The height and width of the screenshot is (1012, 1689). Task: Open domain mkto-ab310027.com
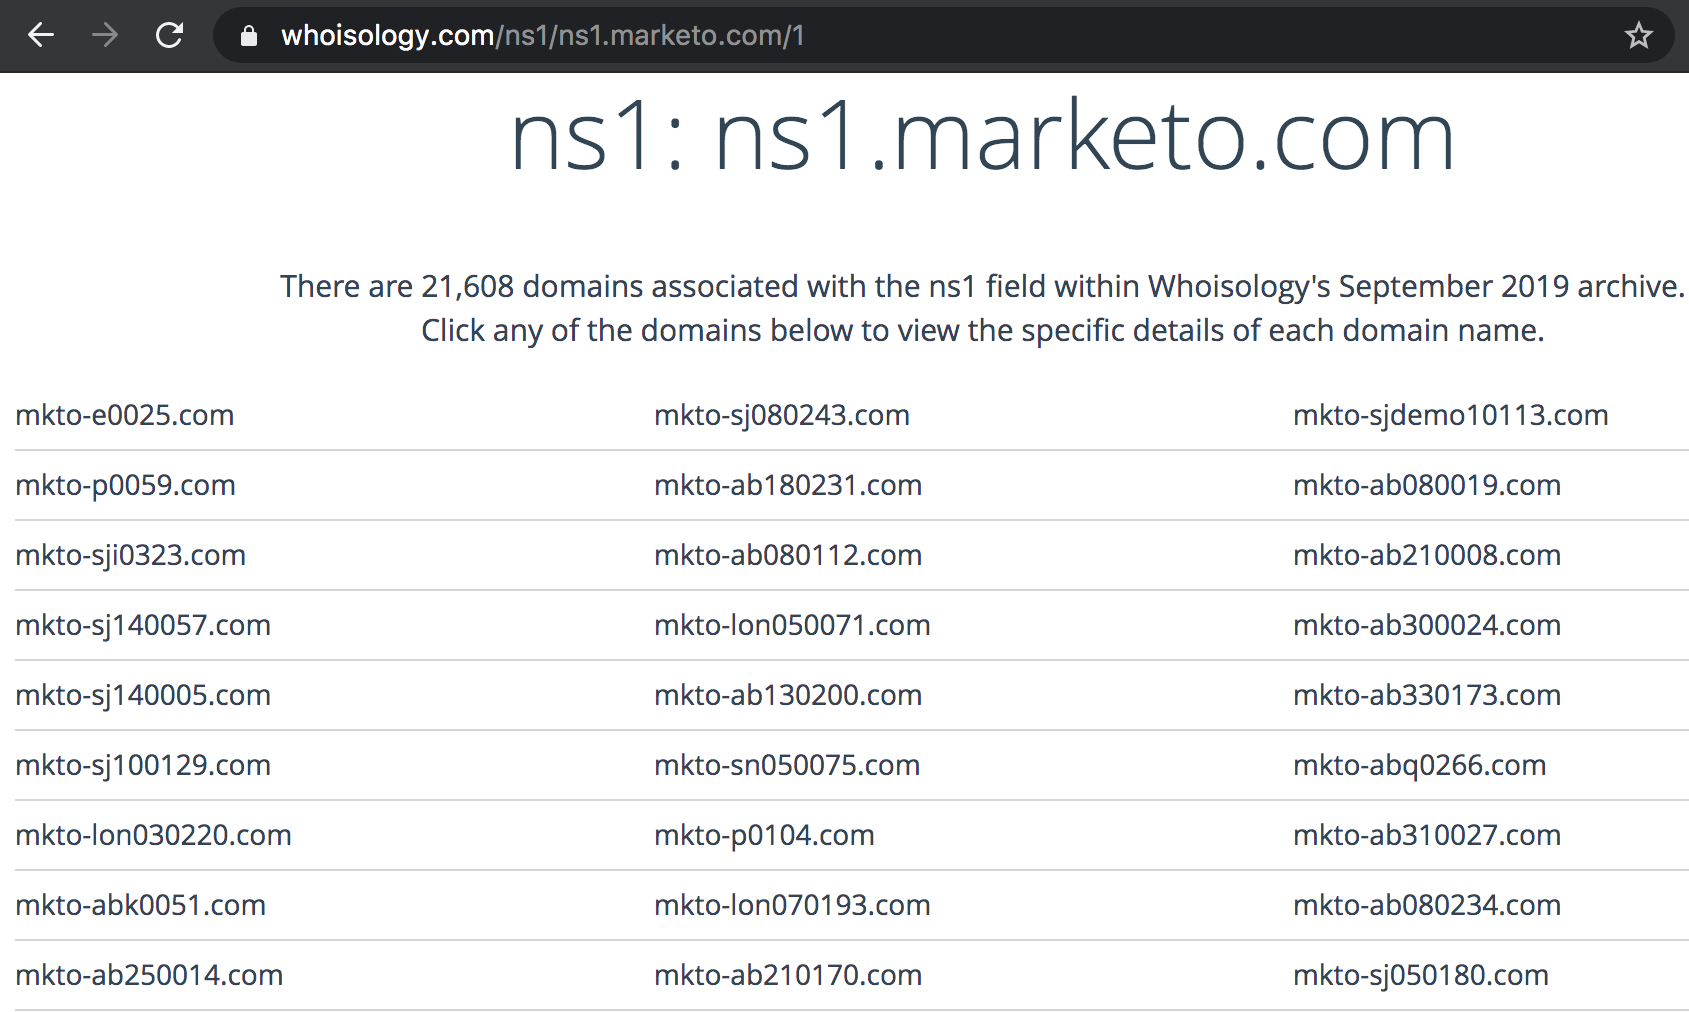(1427, 835)
